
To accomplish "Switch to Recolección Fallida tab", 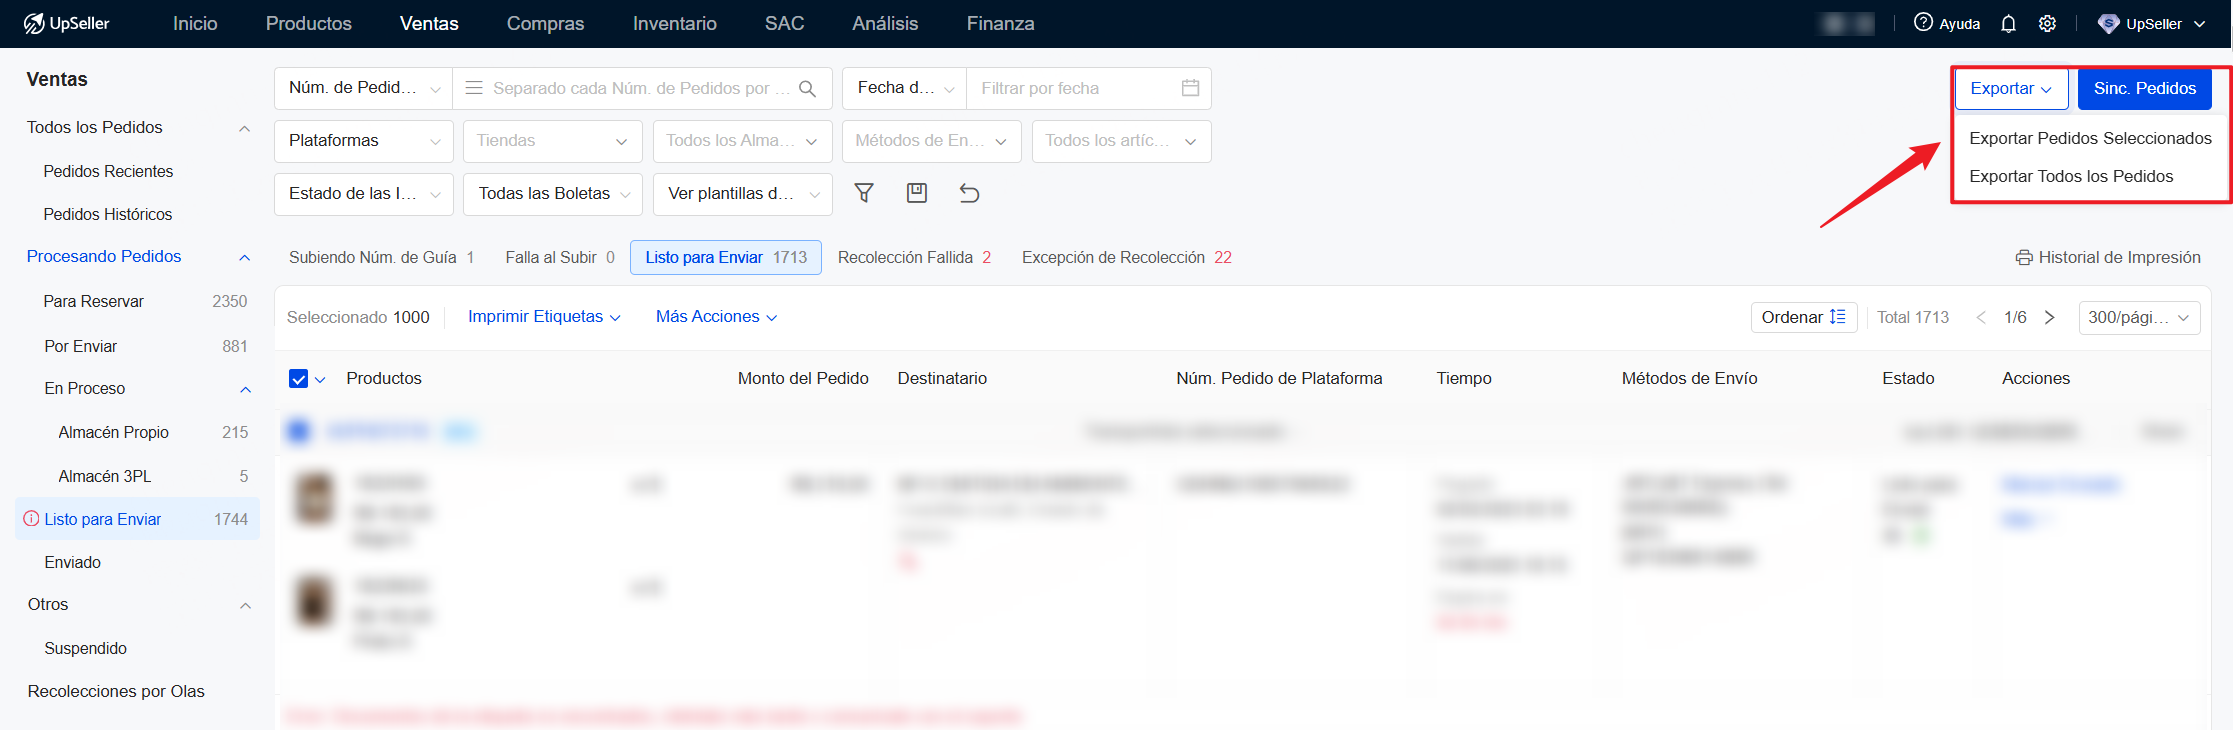I will tap(914, 257).
